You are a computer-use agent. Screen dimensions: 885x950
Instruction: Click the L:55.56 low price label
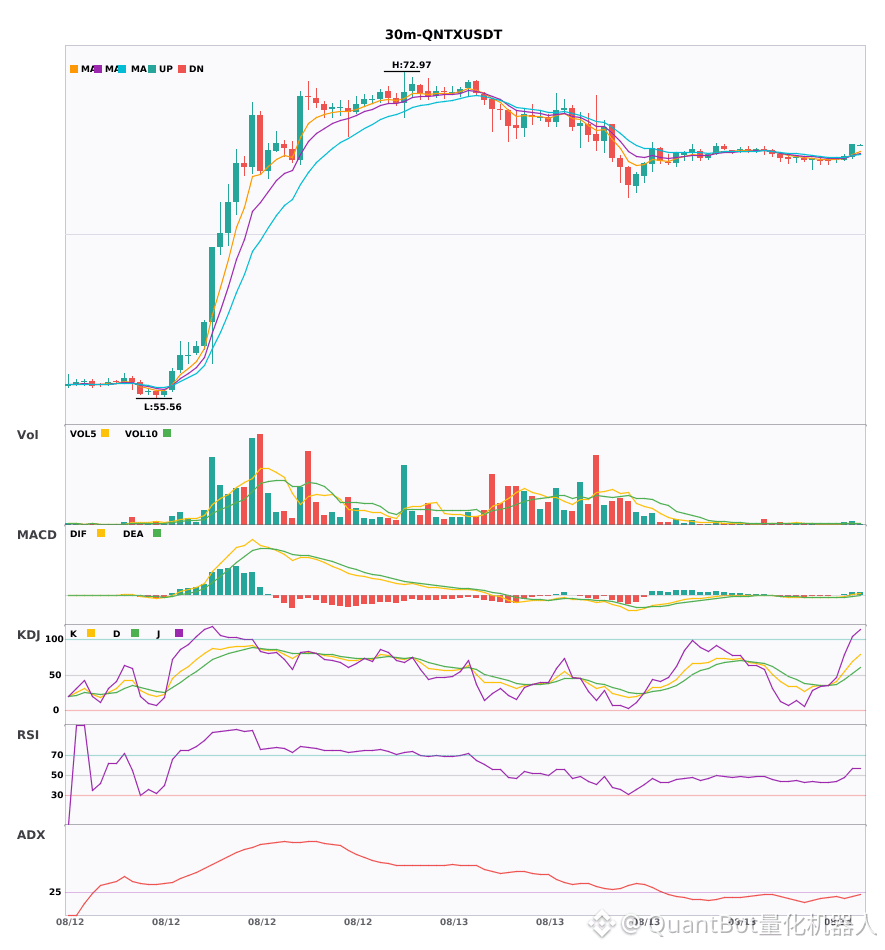(162, 407)
